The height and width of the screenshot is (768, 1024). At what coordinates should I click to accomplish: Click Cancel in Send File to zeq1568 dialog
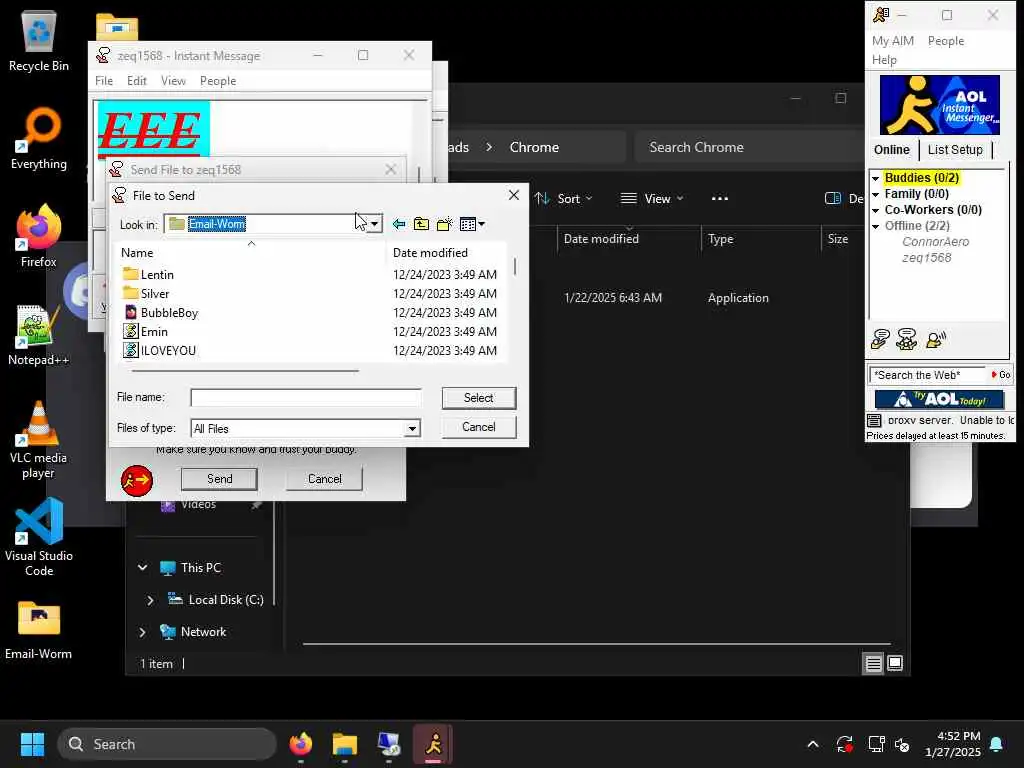coord(325,479)
